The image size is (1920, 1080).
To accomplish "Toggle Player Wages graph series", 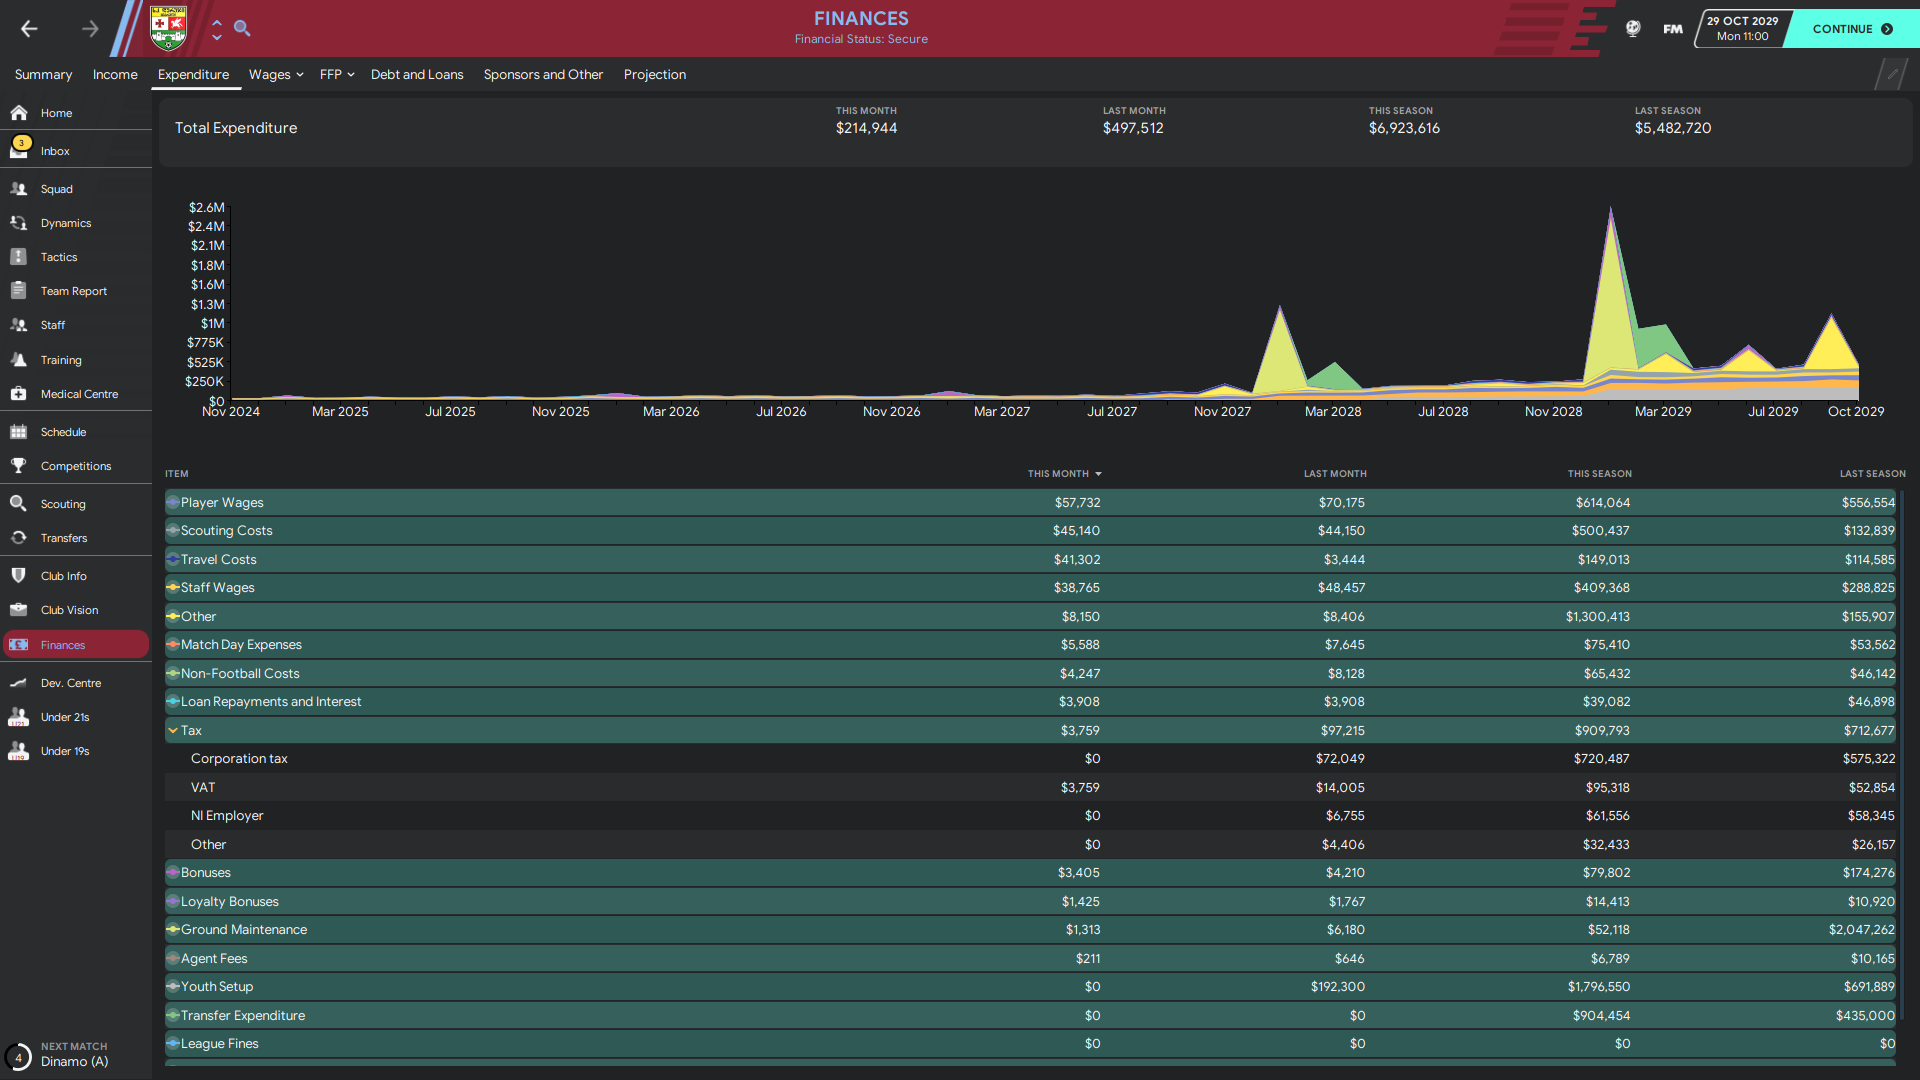I will coord(173,502).
